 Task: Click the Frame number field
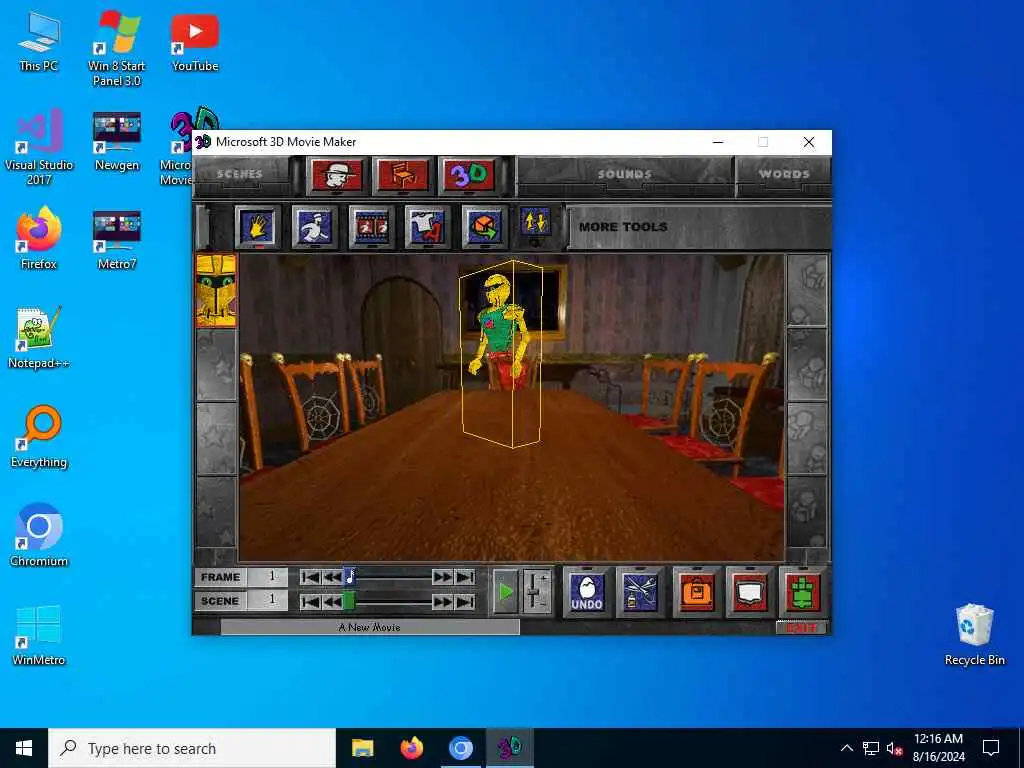point(268,577)
